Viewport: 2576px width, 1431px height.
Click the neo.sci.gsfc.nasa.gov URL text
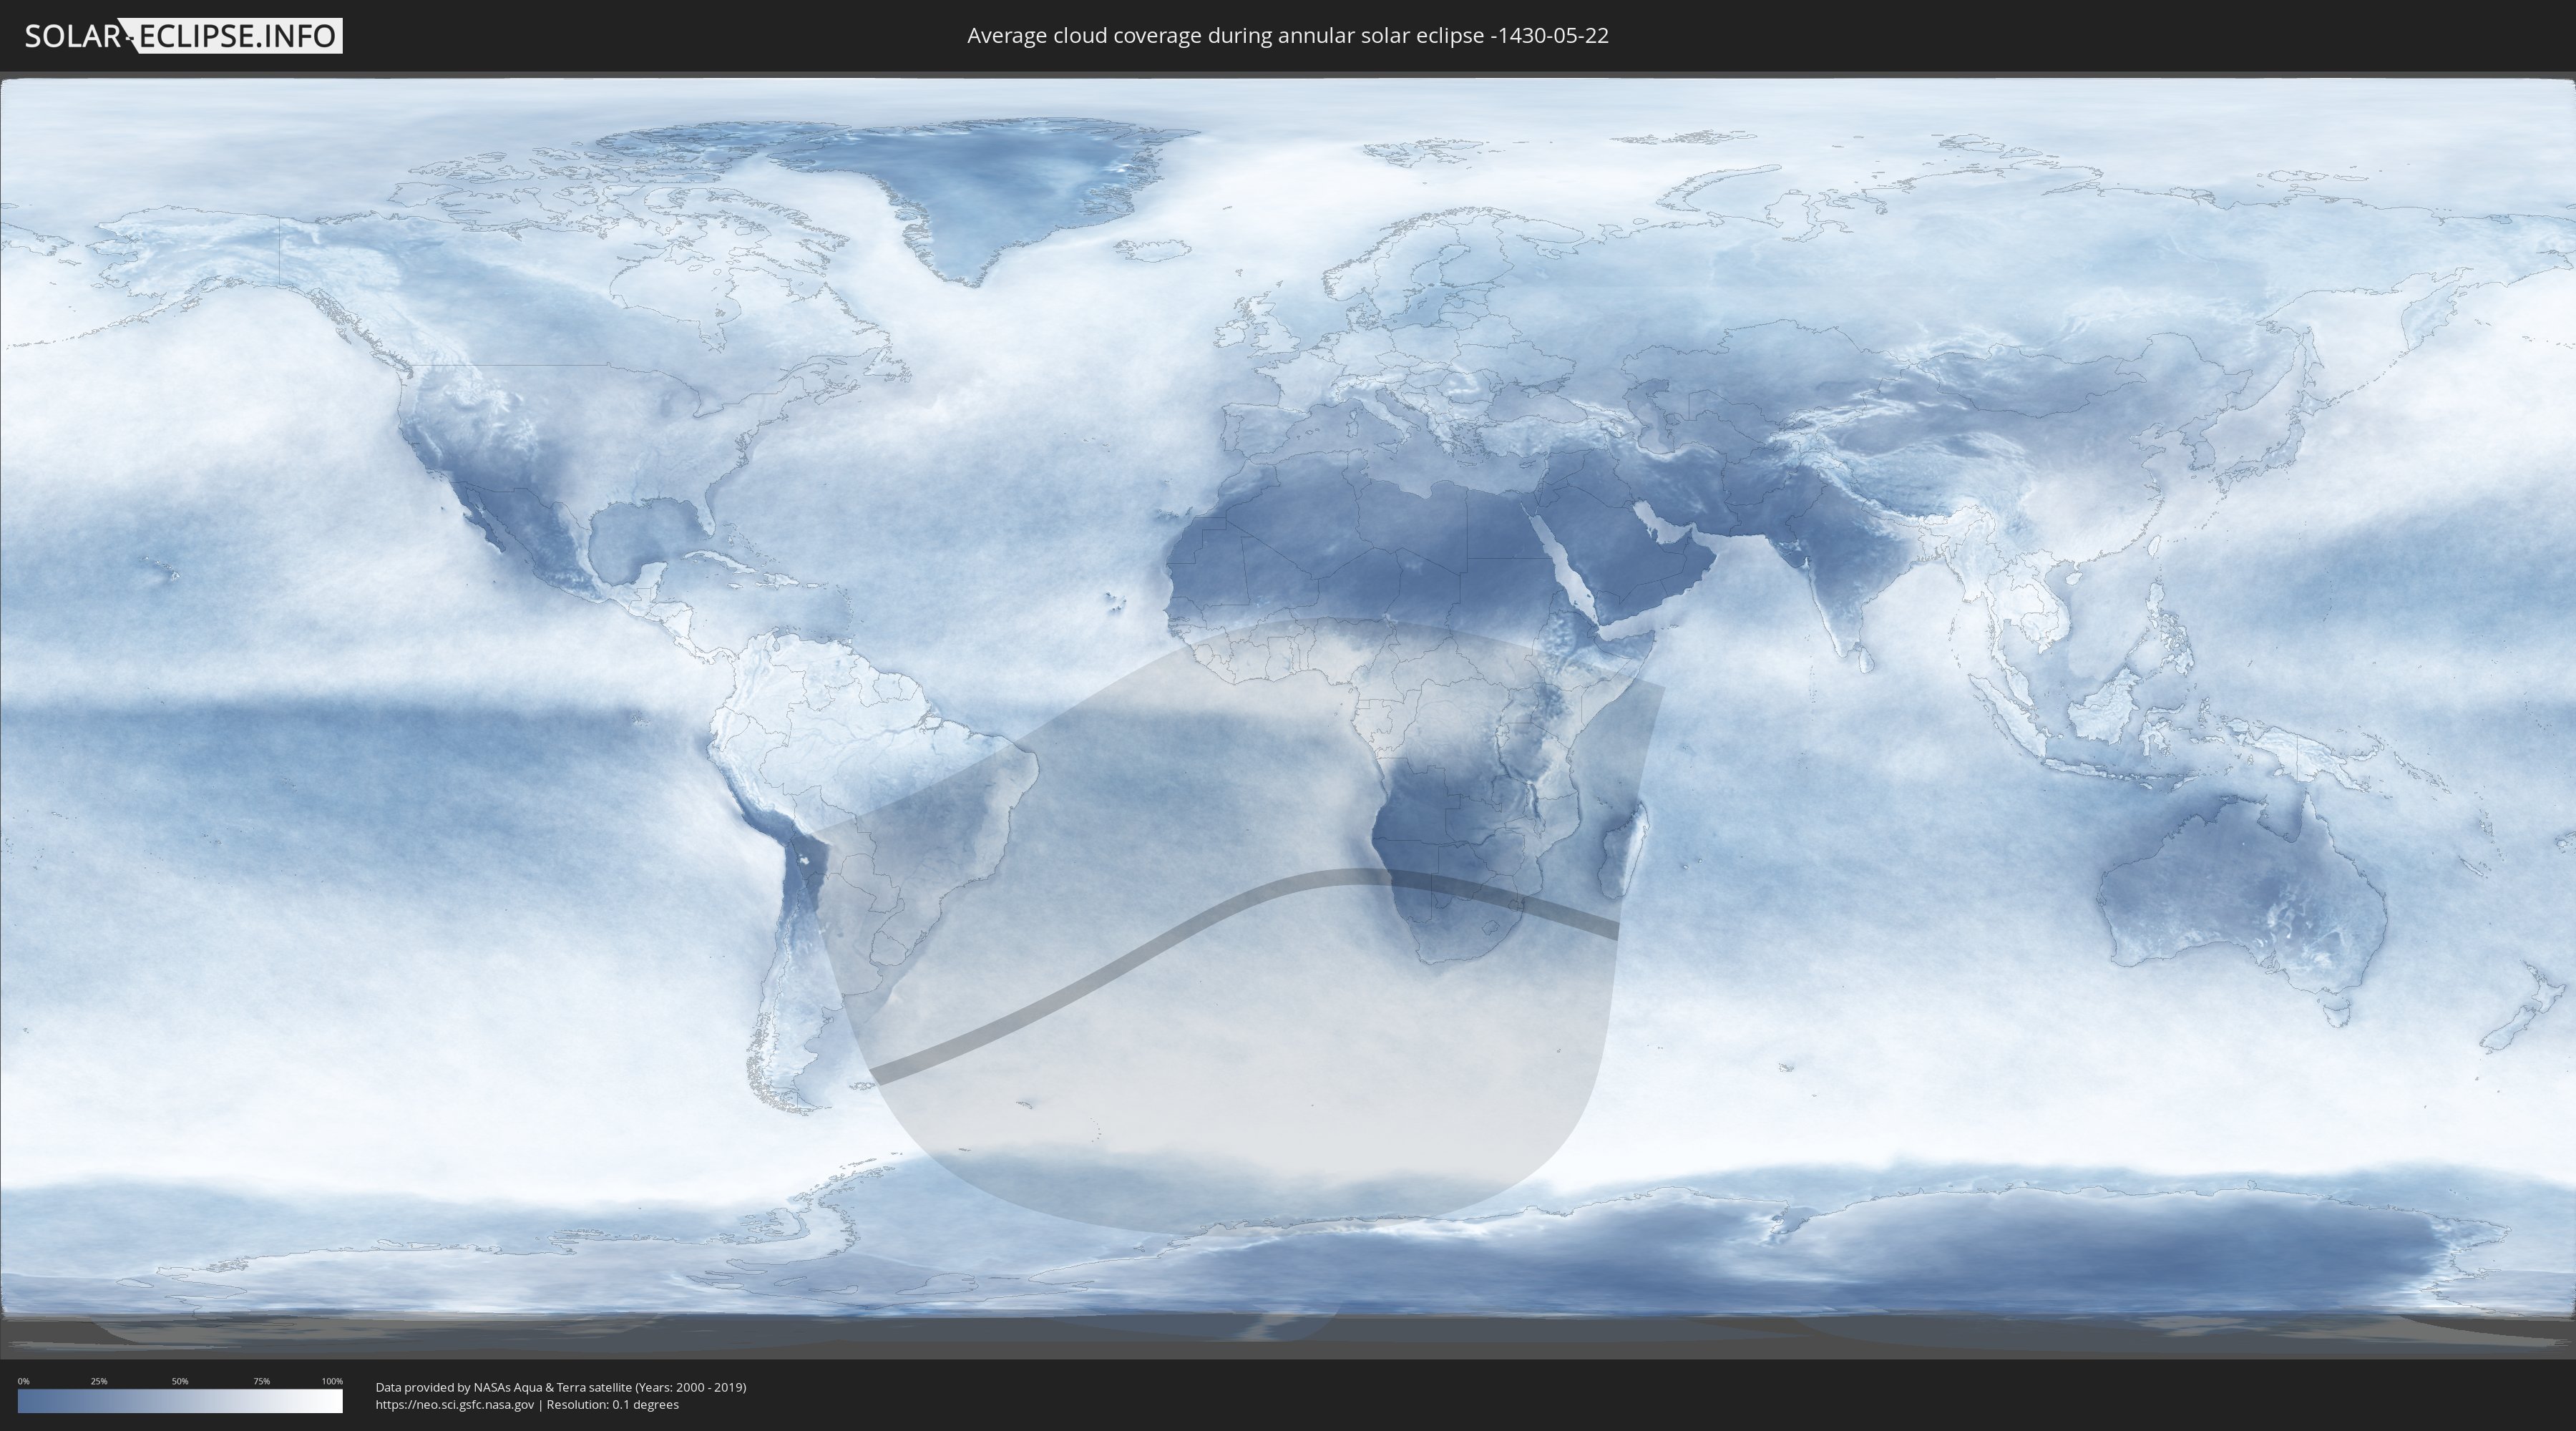coord(455,1404)
